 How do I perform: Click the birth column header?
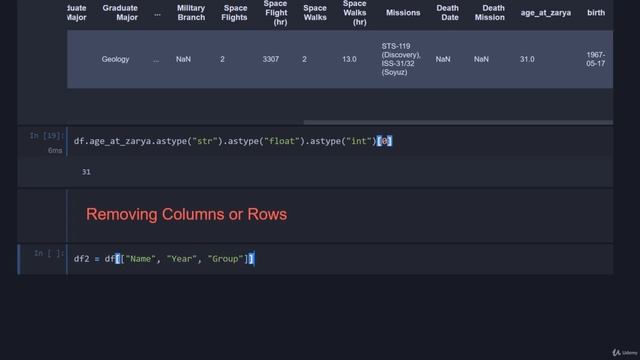[596, 13]
